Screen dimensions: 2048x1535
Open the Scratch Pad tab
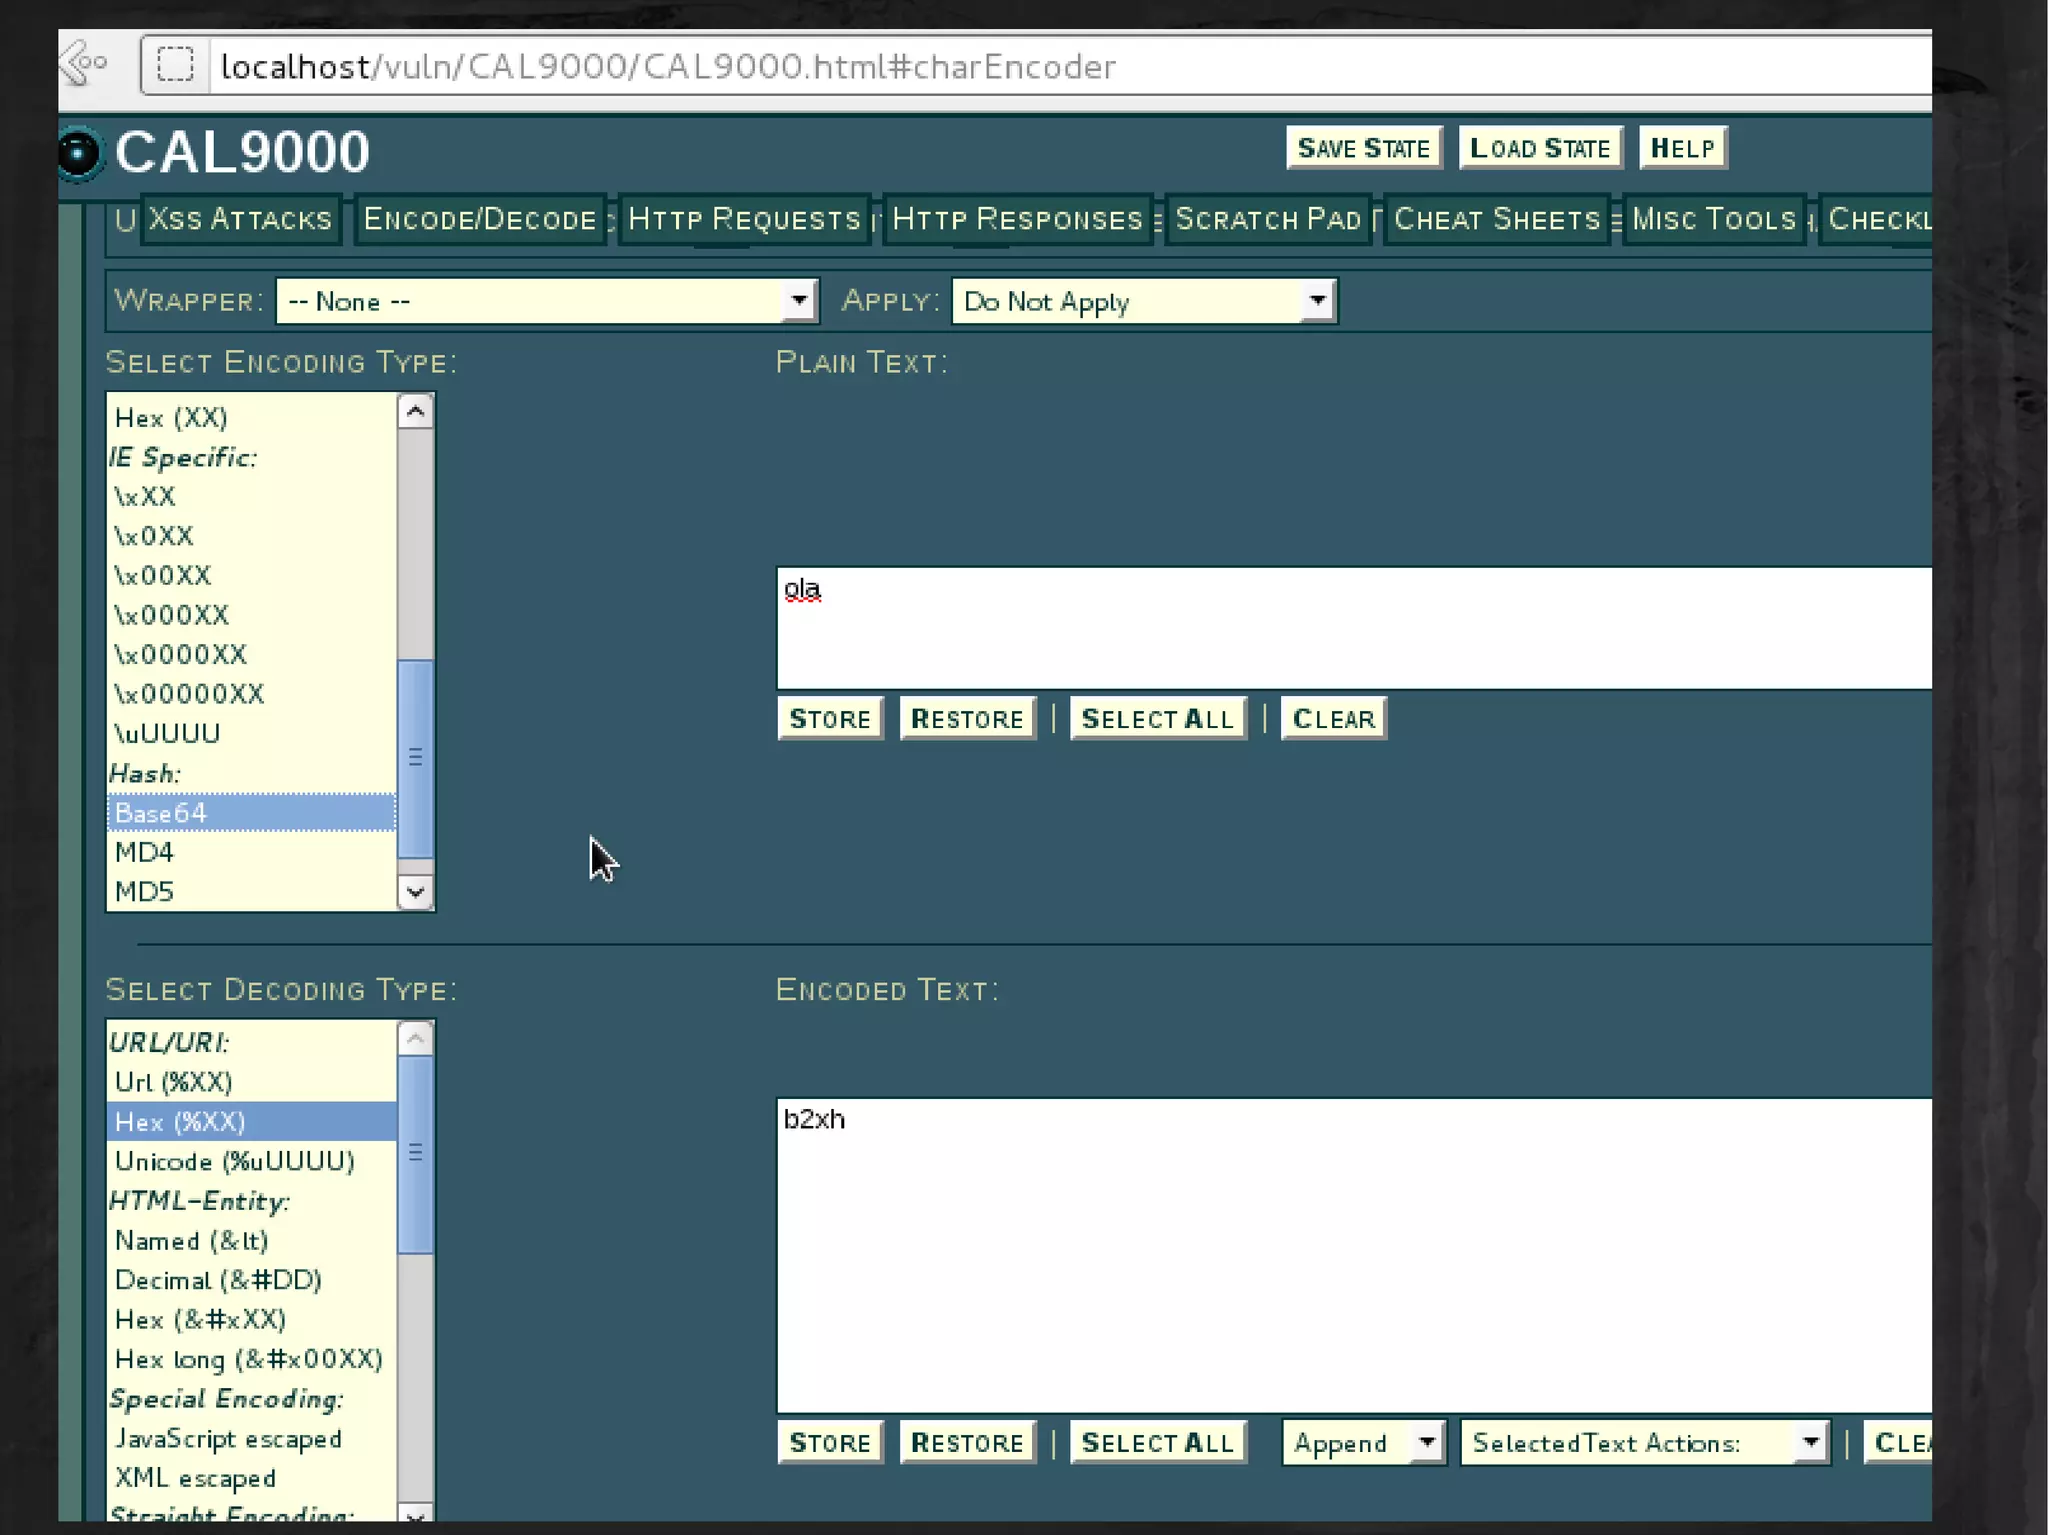(1267, 219)
